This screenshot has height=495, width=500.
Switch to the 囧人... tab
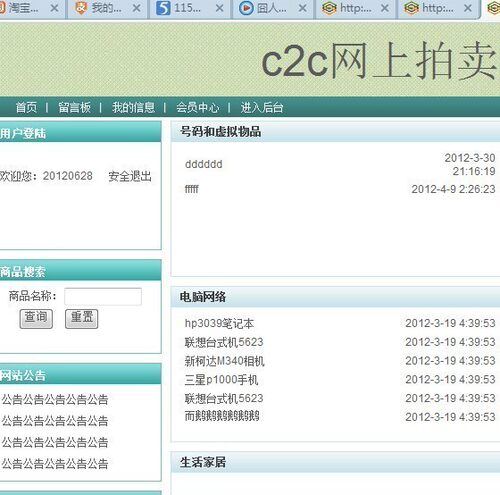[x=271, y=8]
